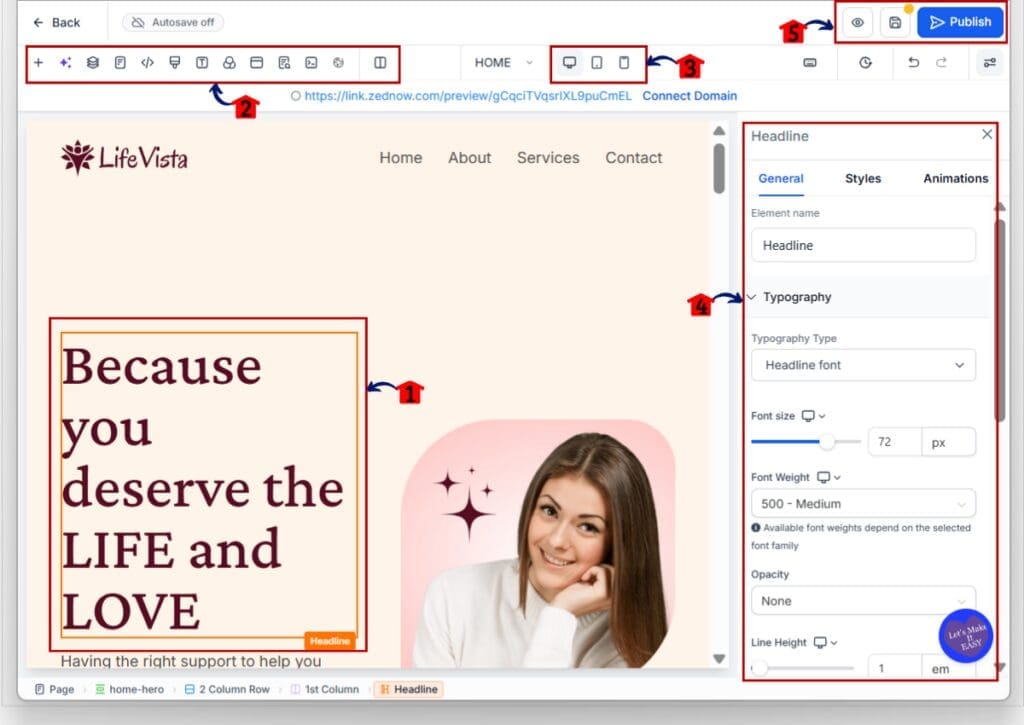Select the text T typography icon
1024x725 pixels.
tap(202, 63)
